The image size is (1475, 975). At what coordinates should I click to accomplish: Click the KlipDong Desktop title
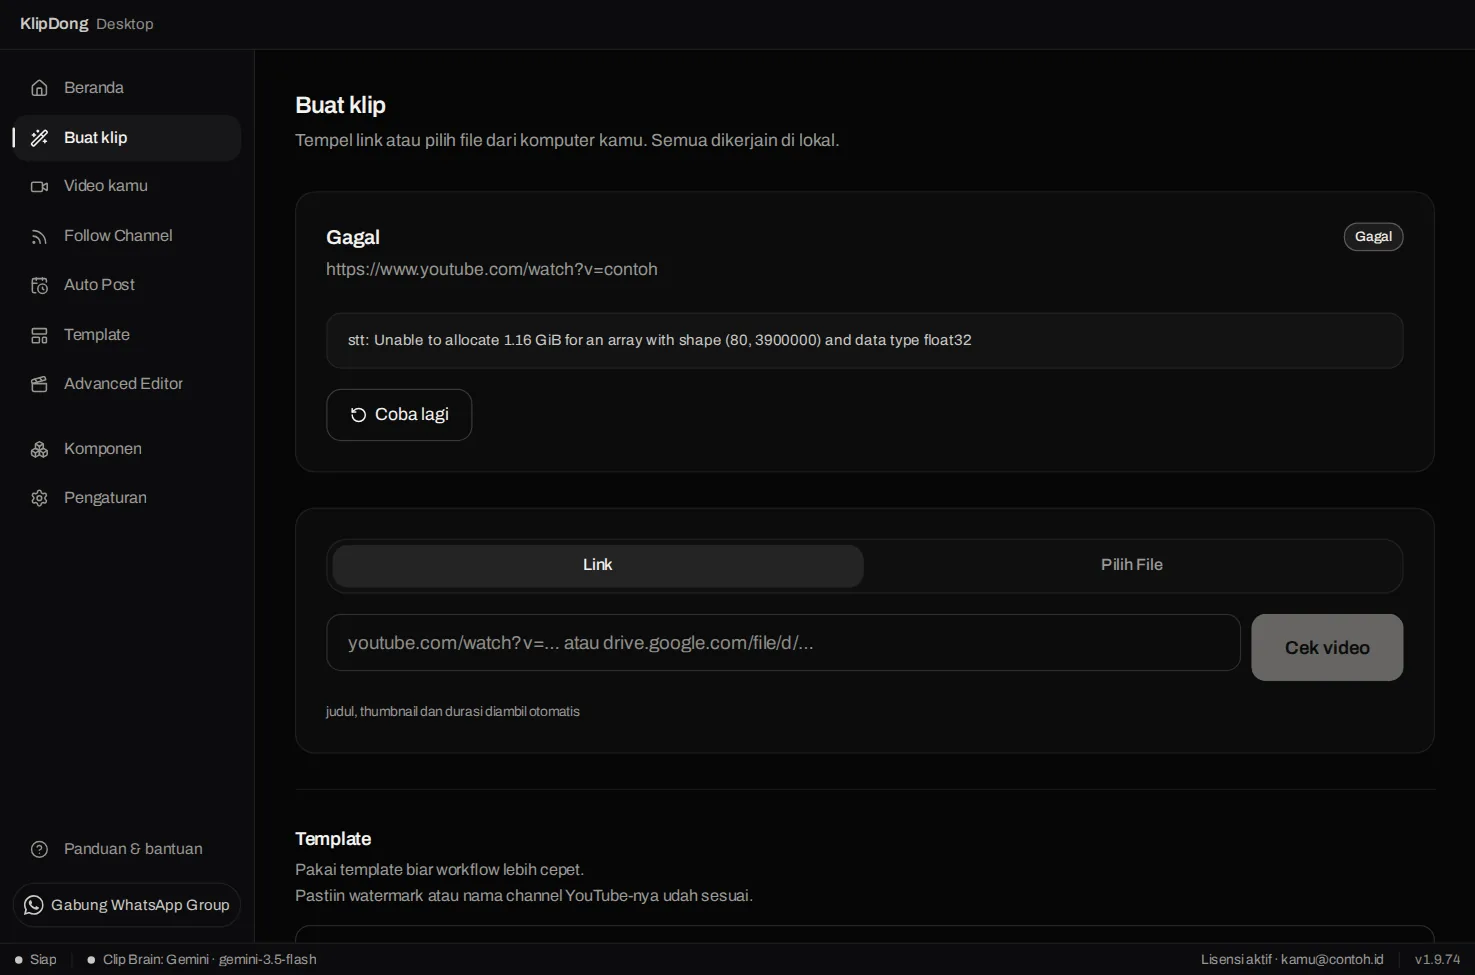[x=87, y=24]
